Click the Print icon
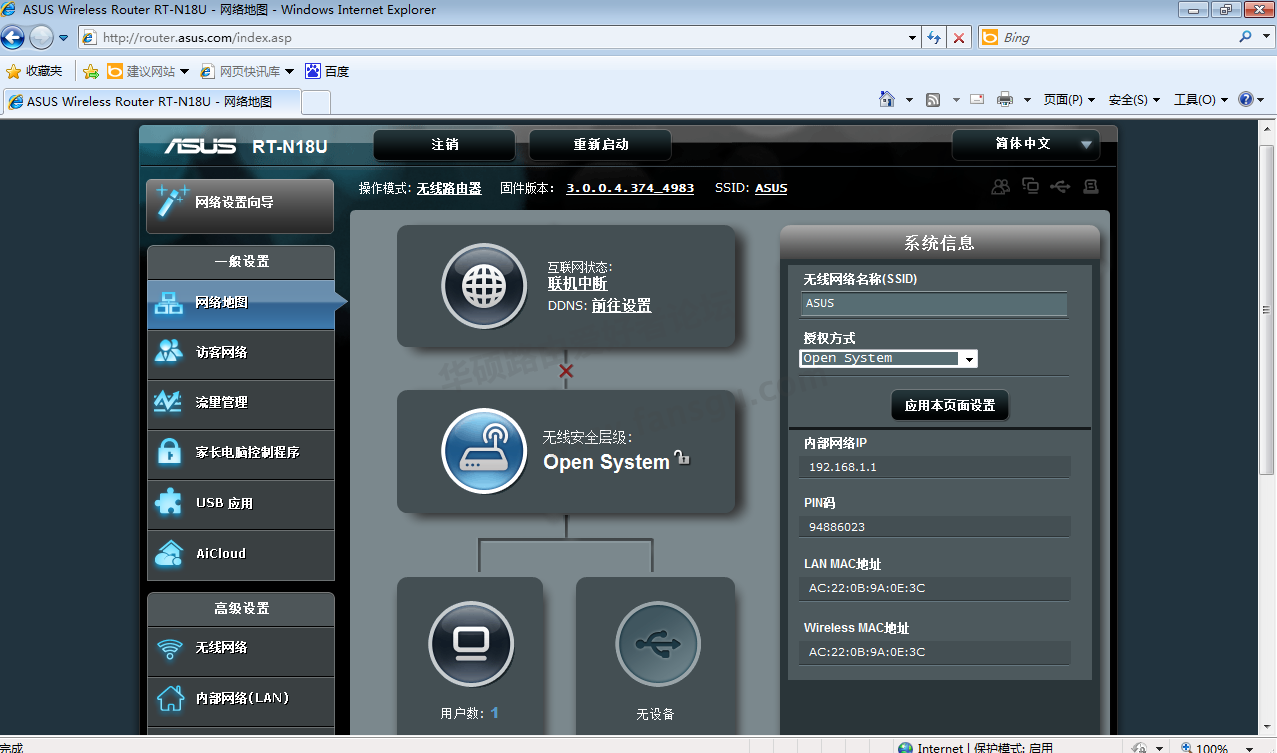Image resolution: width=1277 pixels, height=753 pixels. [1005, 99]
